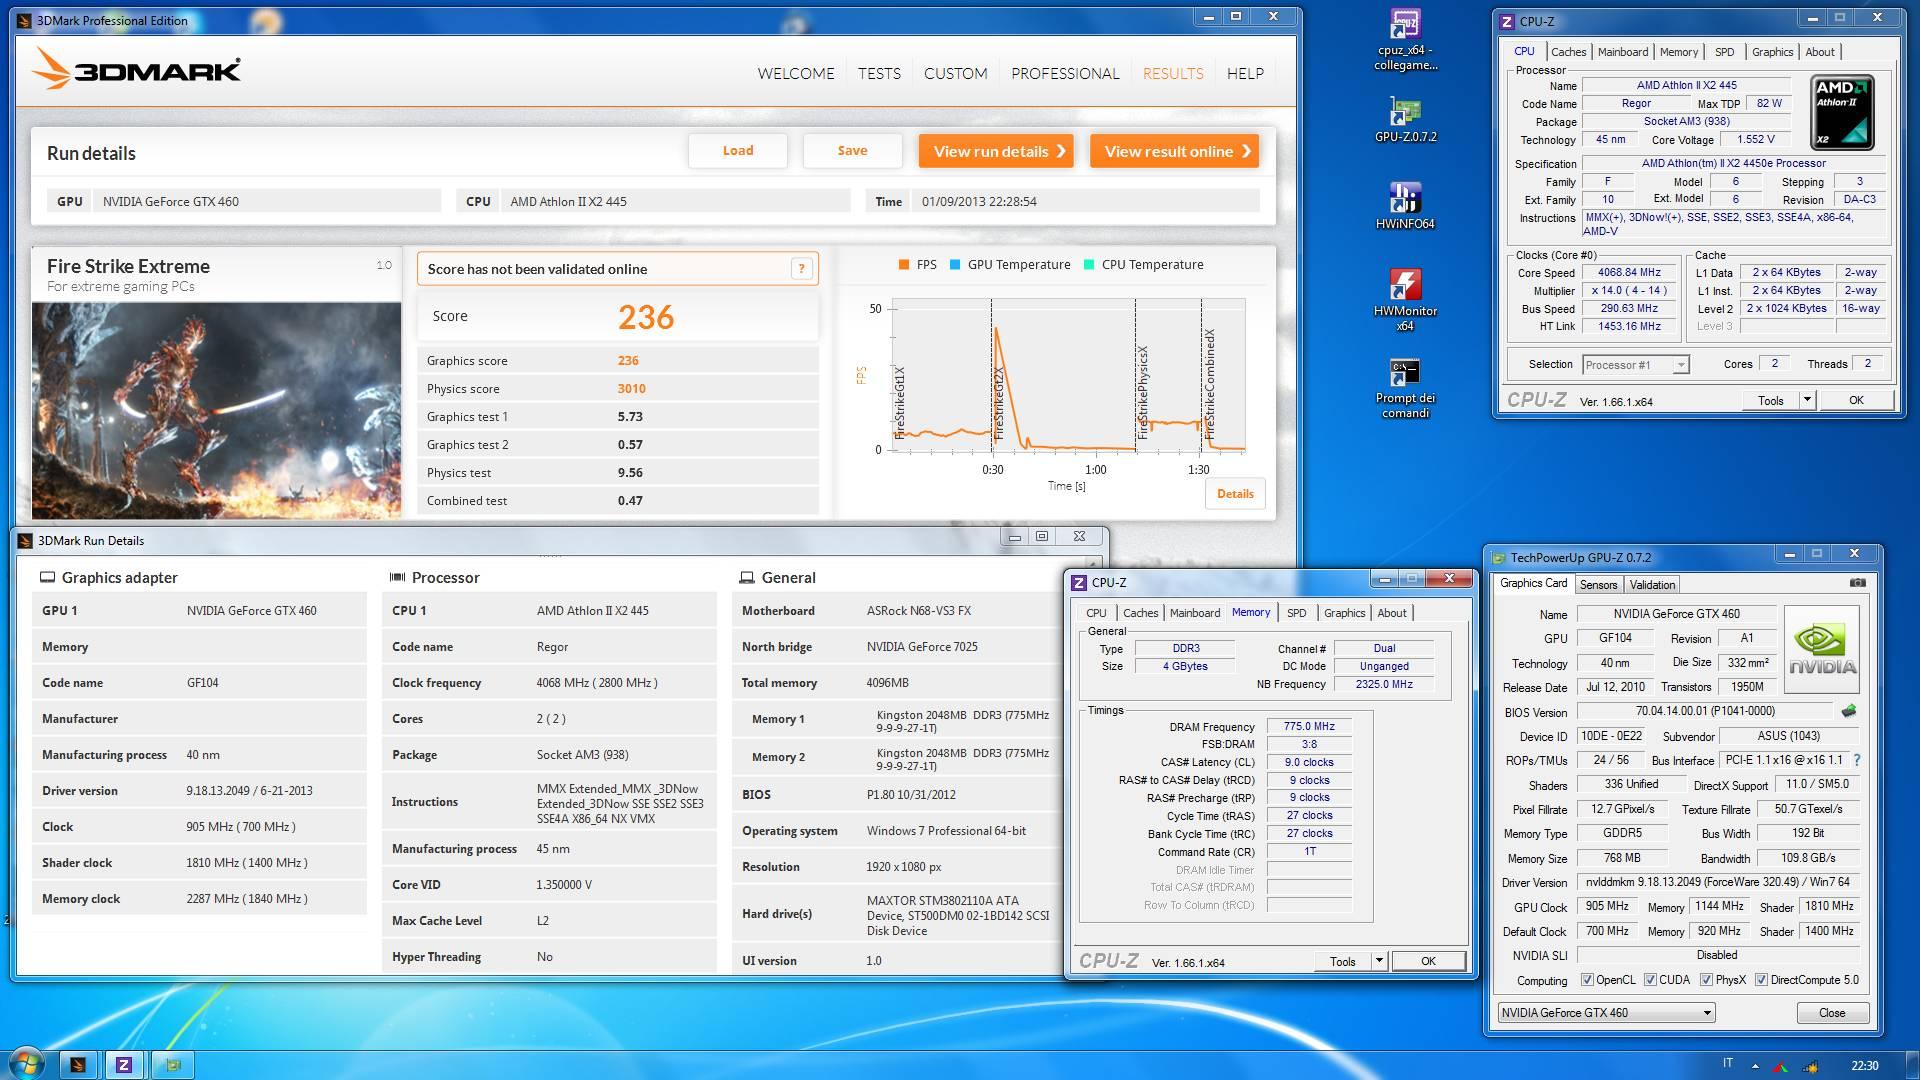
Task: Click the DRAM Frequency value 775.0 MHz
Action: (x=1309, y=727)
